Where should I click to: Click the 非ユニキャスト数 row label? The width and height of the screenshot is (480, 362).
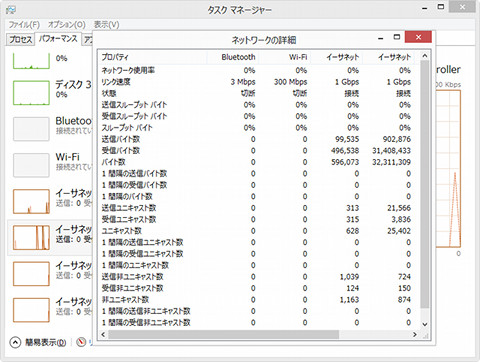pos(125,299)
